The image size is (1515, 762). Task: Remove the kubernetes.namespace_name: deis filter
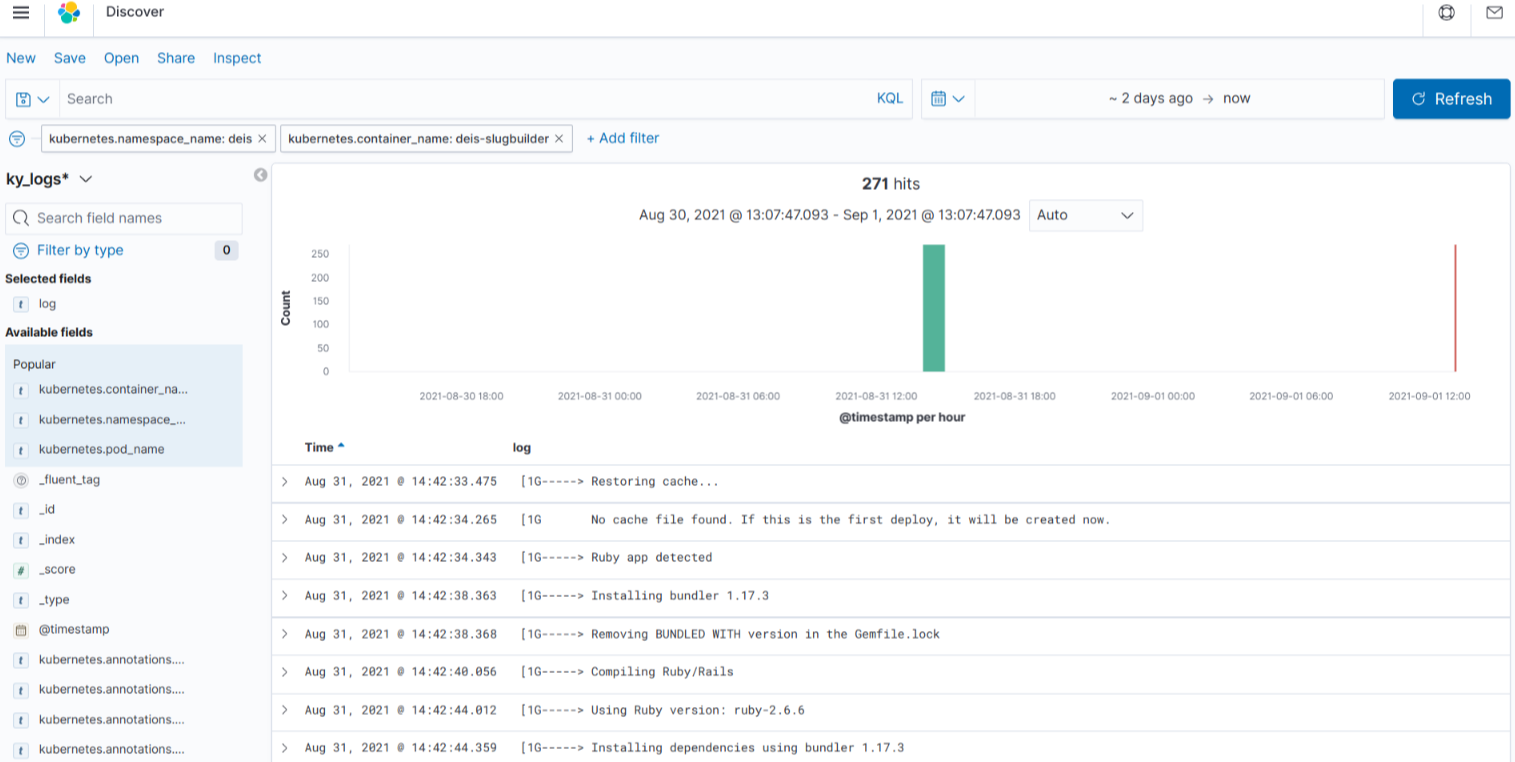pyautogui.click(x=263, y=139)
